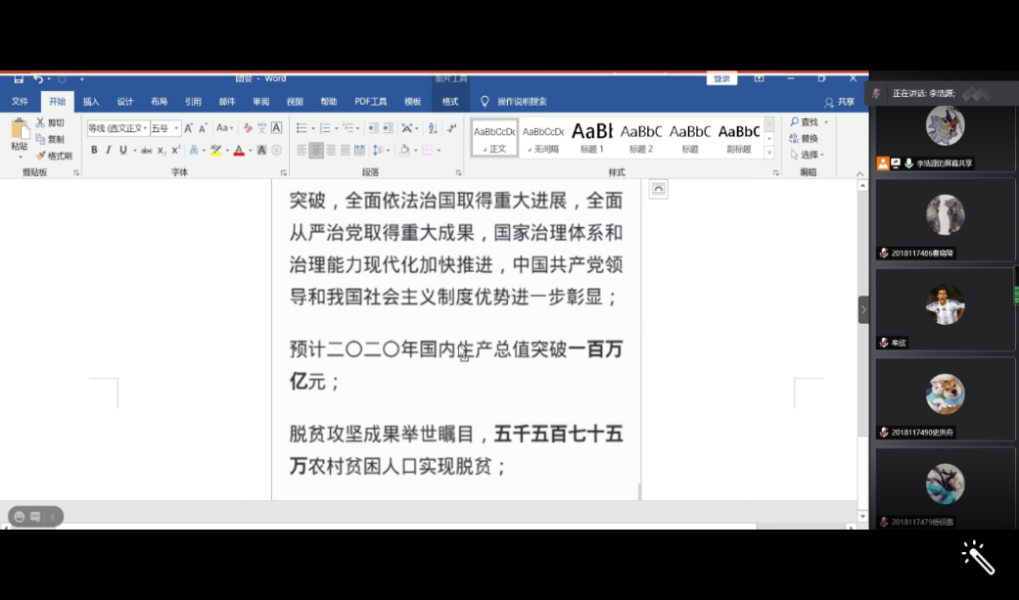Click the Align Left icon
The height and width of the screenshot is (600, 1019).
coord(302,150)
